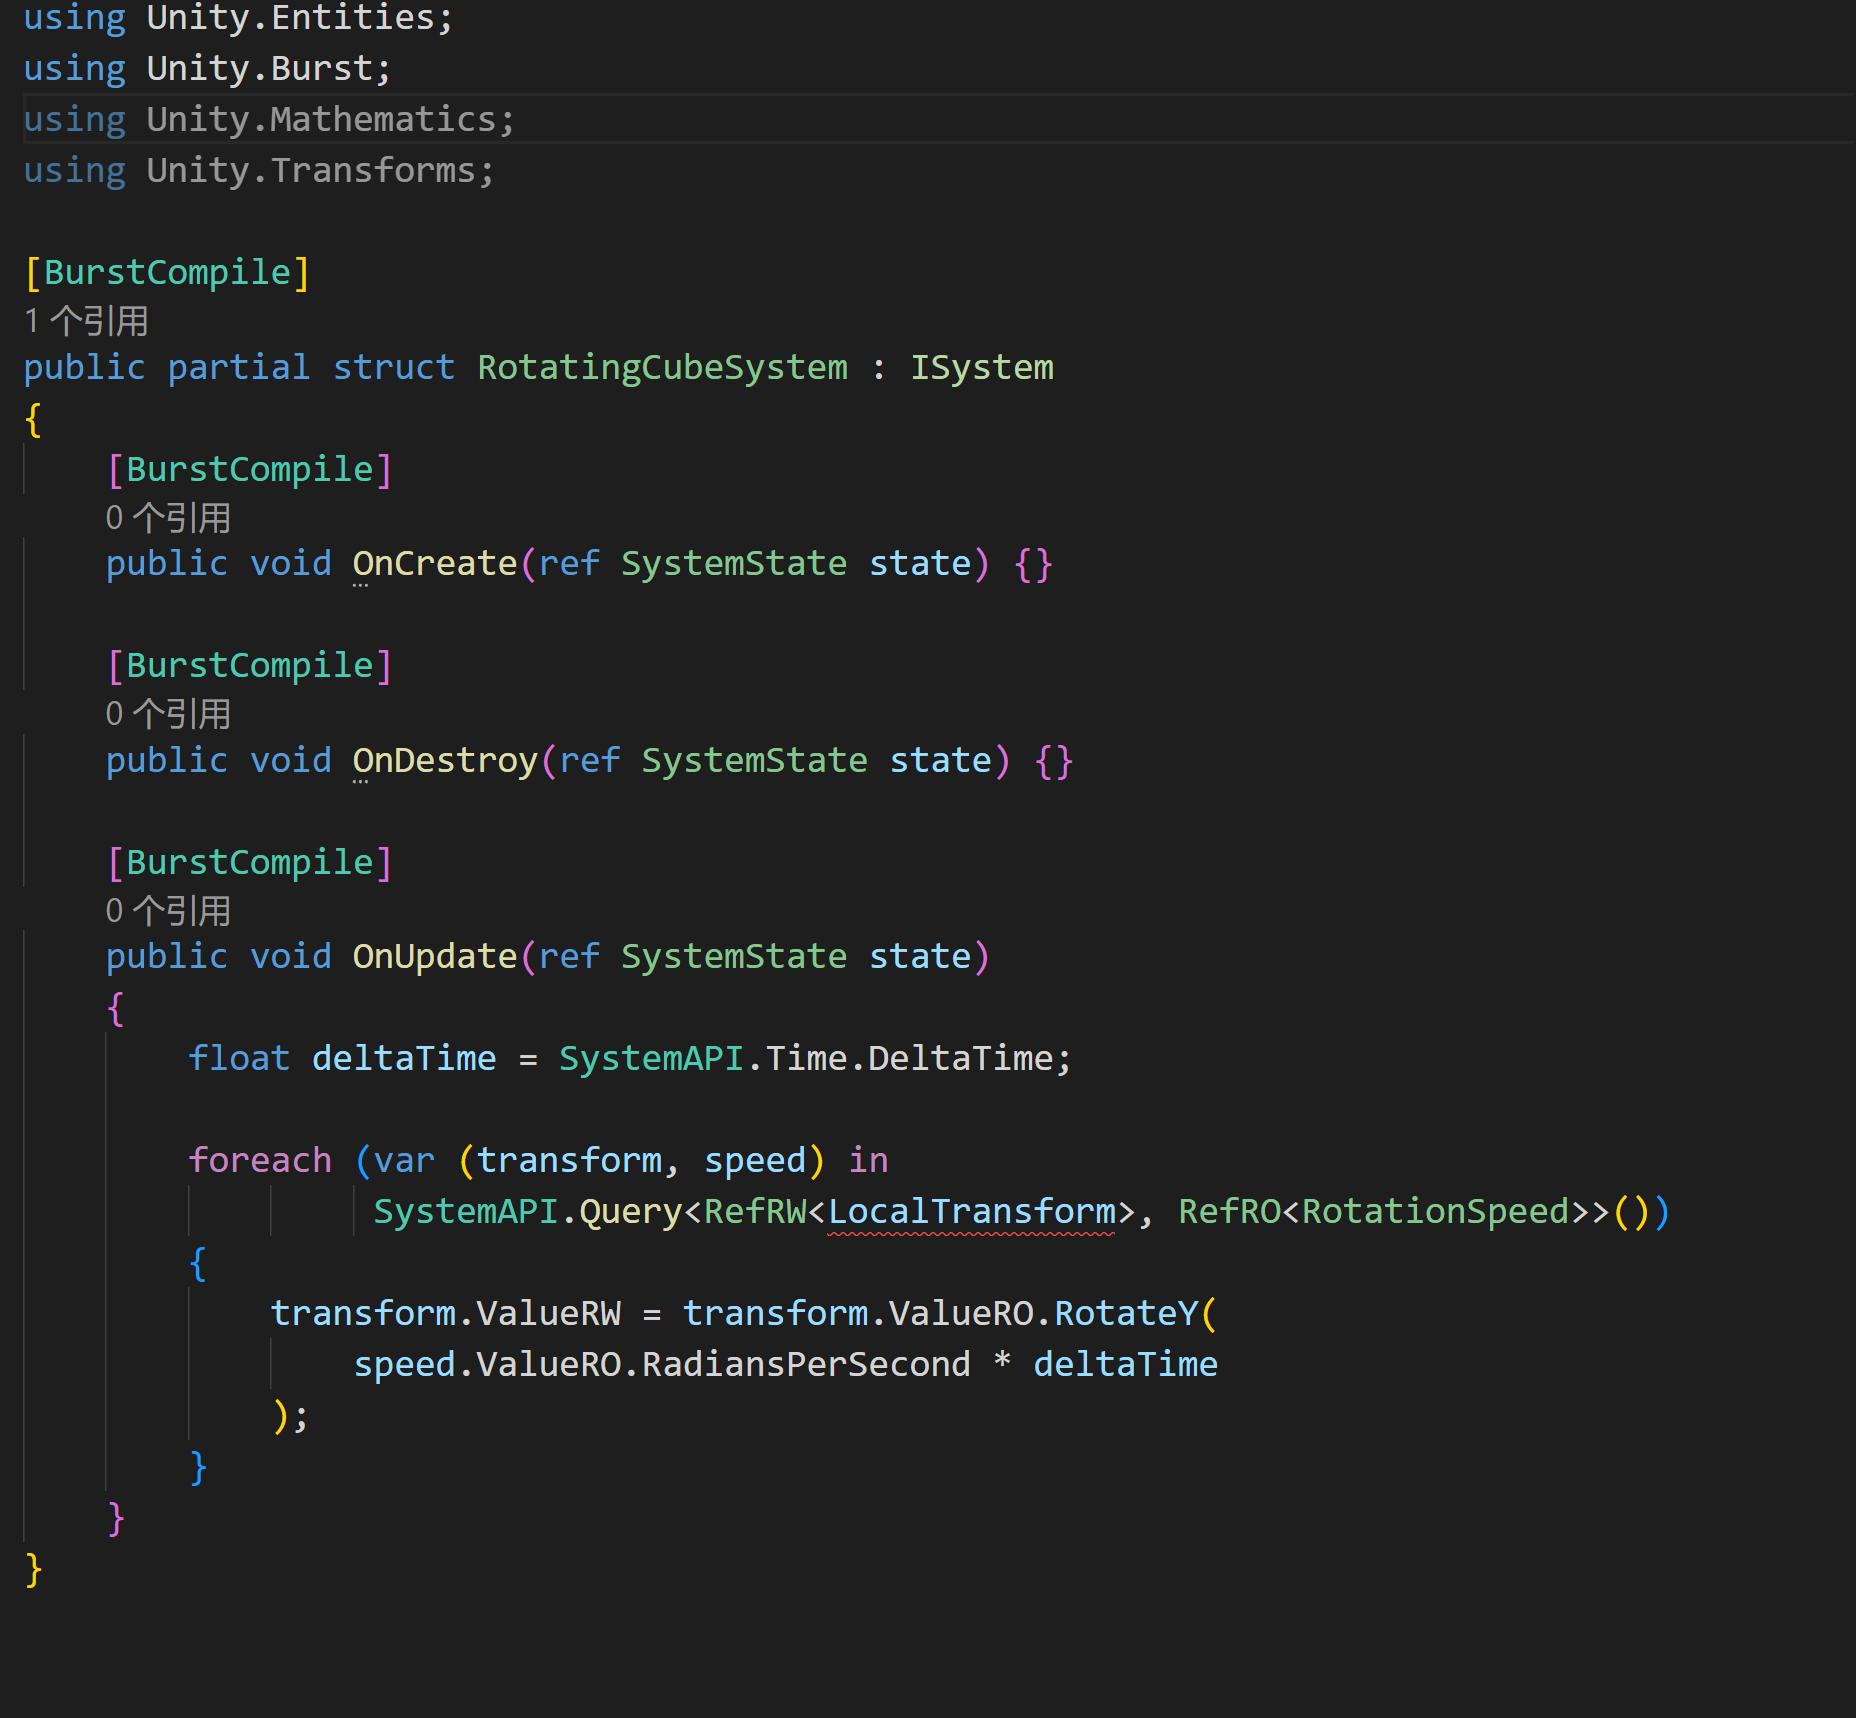Click 'Query' in SystemAPI.Query call
The height and width of the screenshot is (1718, 1856).
(631, 1211)
